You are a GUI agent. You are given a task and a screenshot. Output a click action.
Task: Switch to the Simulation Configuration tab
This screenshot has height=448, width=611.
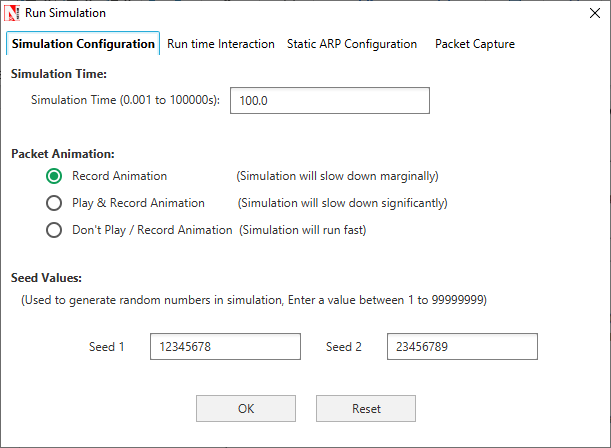coord(83,44)
